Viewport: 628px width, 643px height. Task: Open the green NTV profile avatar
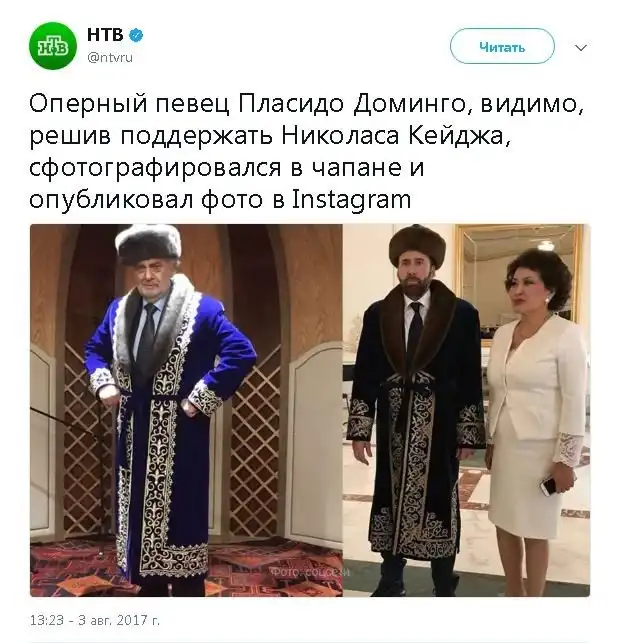pyautogui.click(x=53, y=46)
